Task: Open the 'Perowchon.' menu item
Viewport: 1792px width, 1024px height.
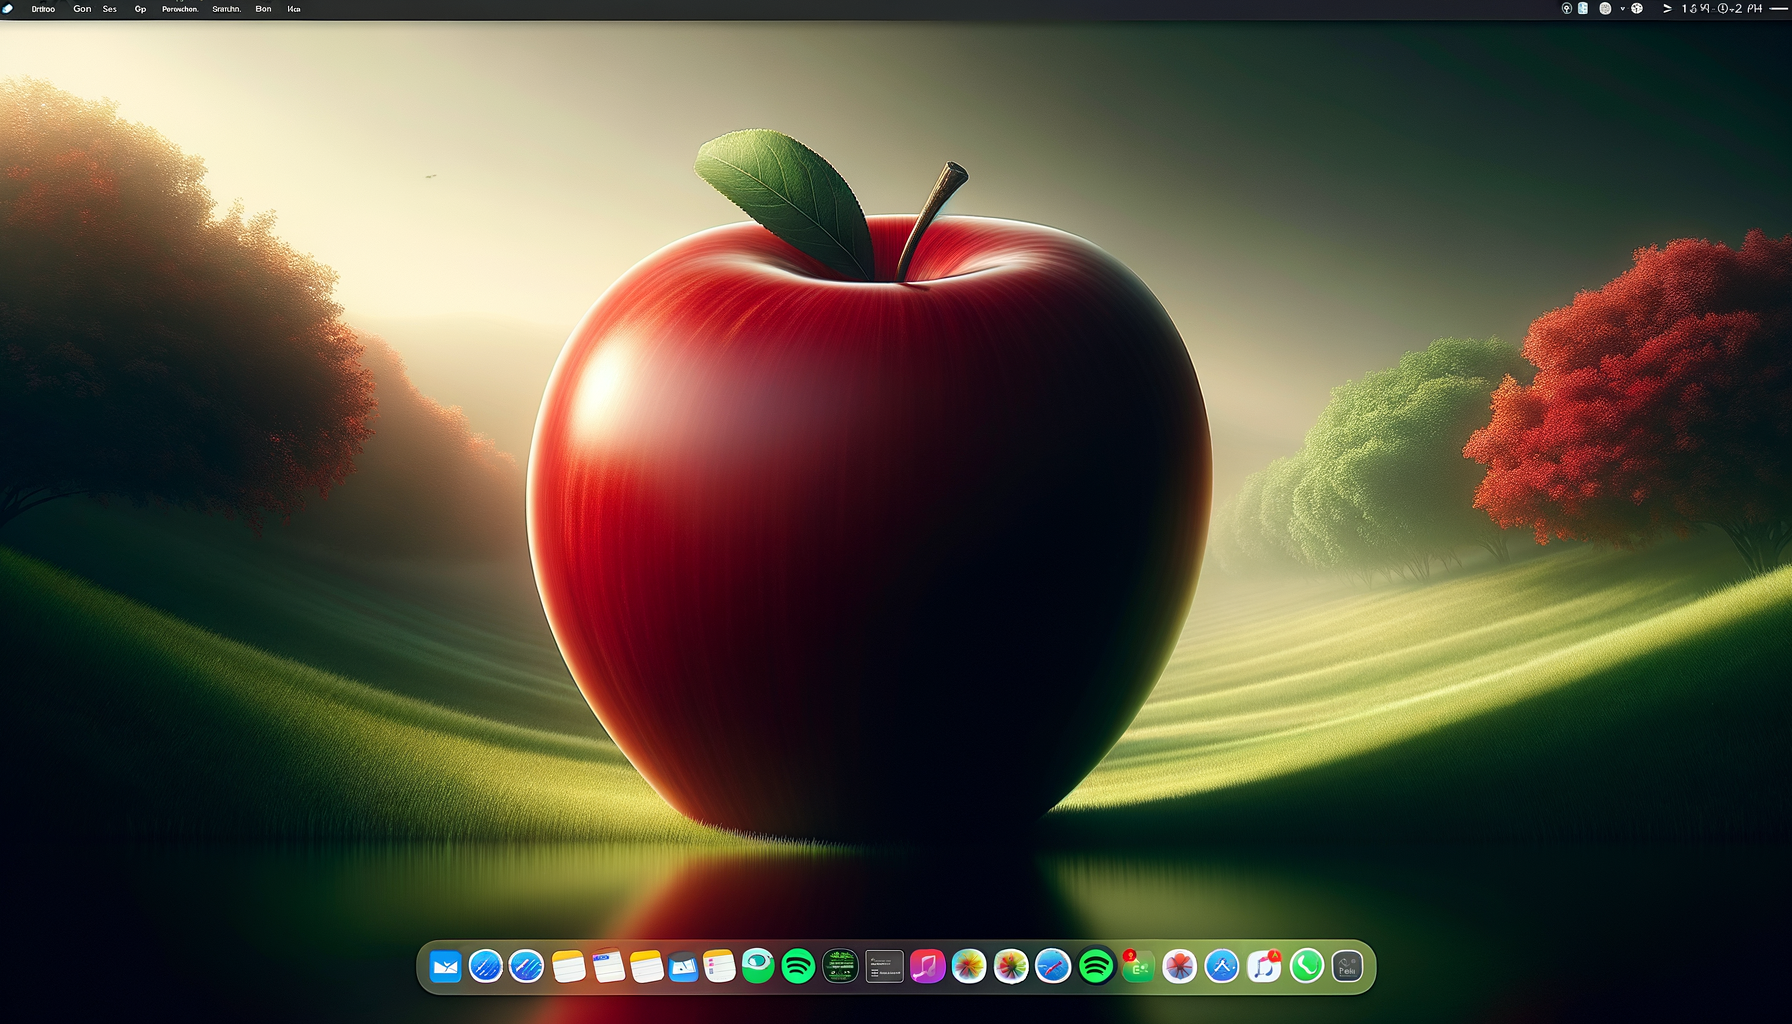Action: coord(180,9)
